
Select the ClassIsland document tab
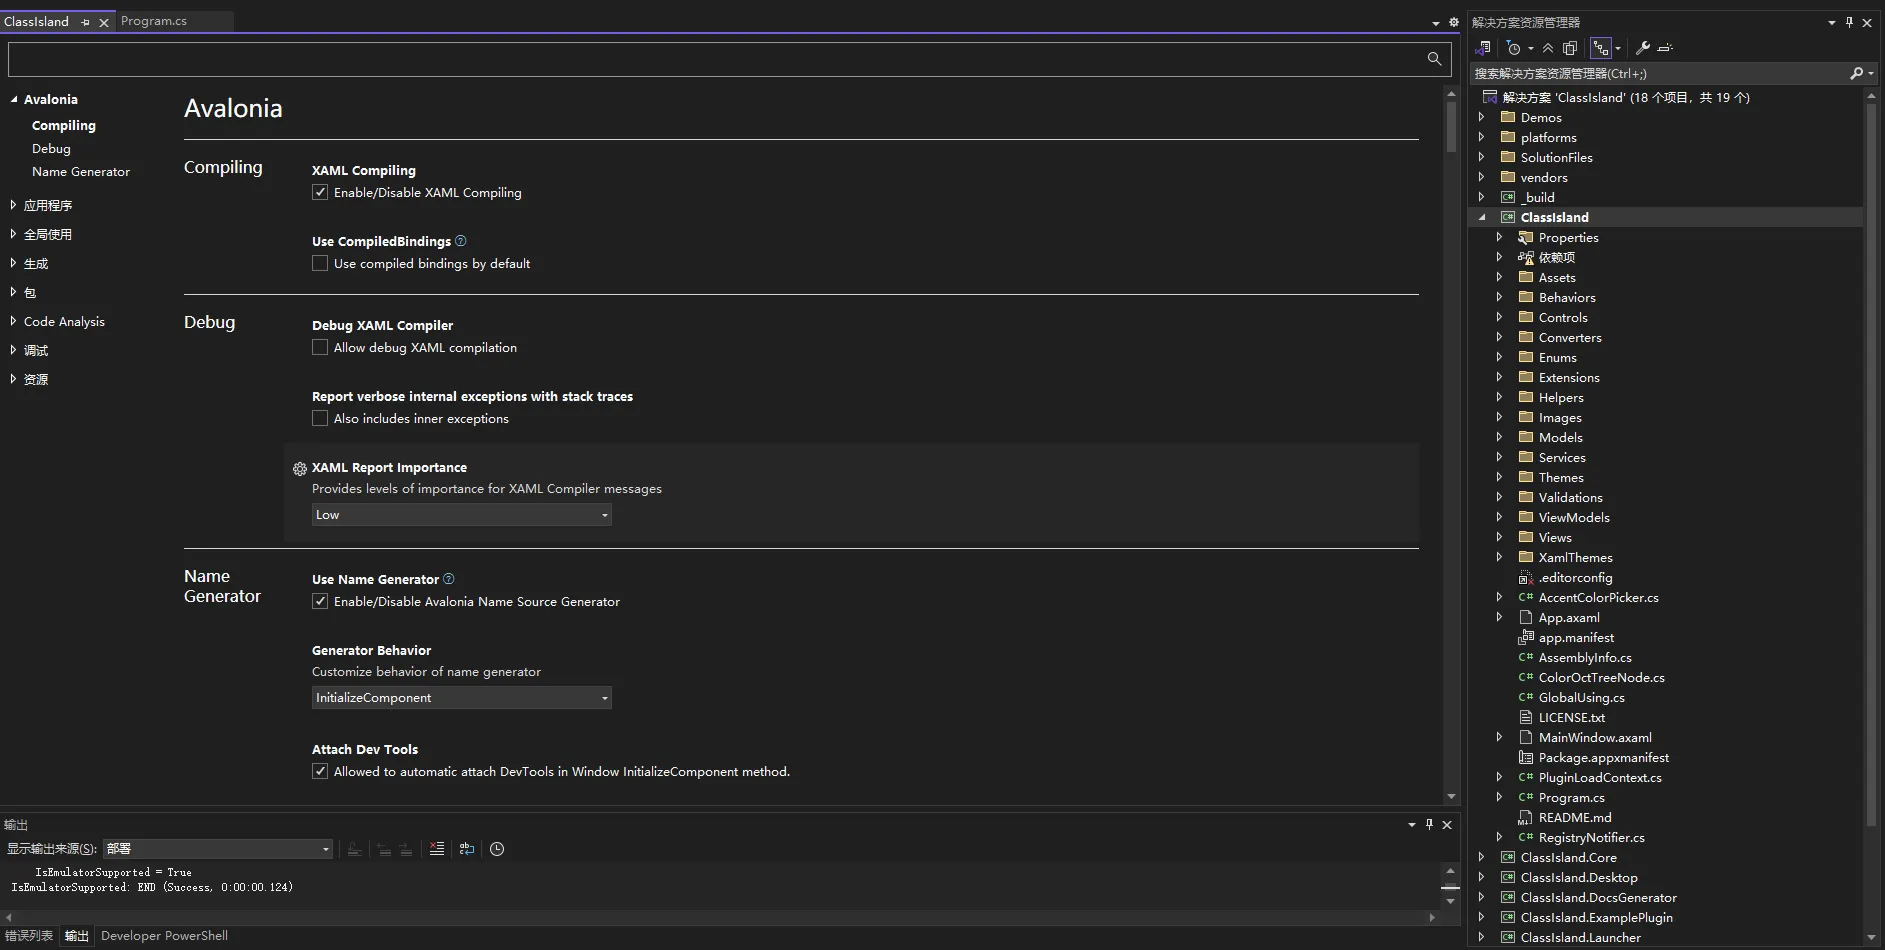pyautogui.click(x=37, y=21)
